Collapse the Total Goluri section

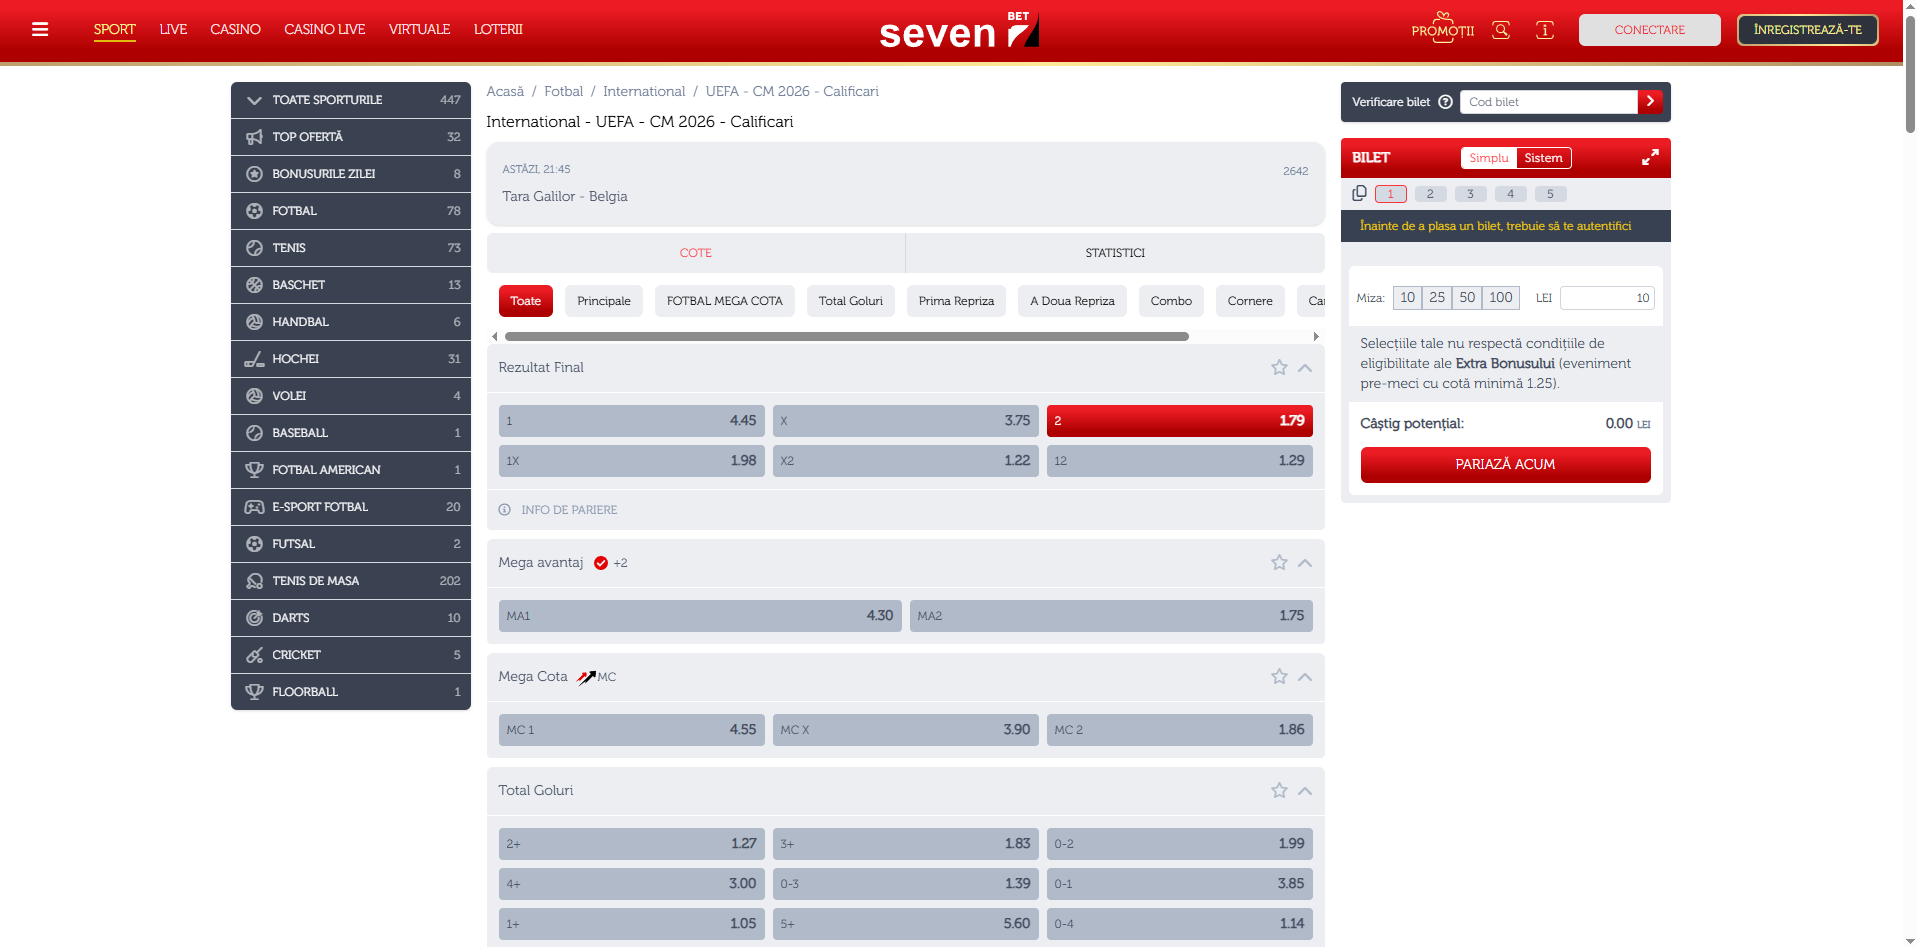[x=1305, y=791]
